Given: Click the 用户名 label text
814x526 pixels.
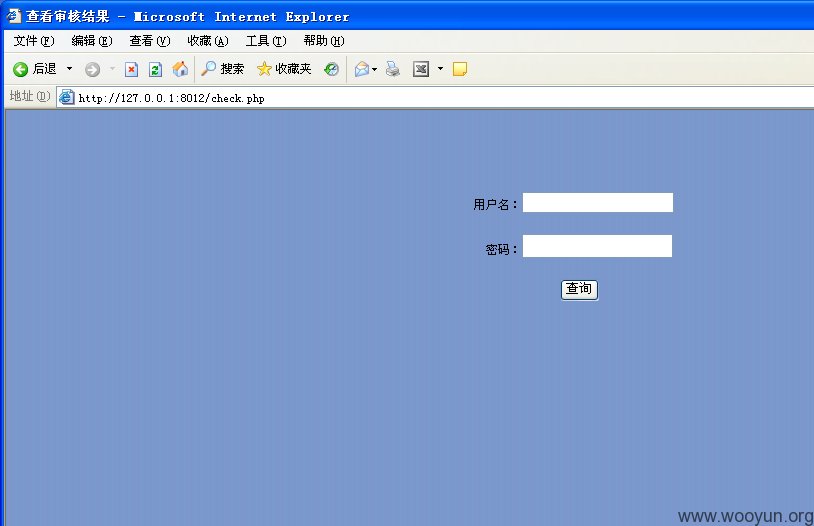Looking at the screenshot, I should click(x=495, y=205).
